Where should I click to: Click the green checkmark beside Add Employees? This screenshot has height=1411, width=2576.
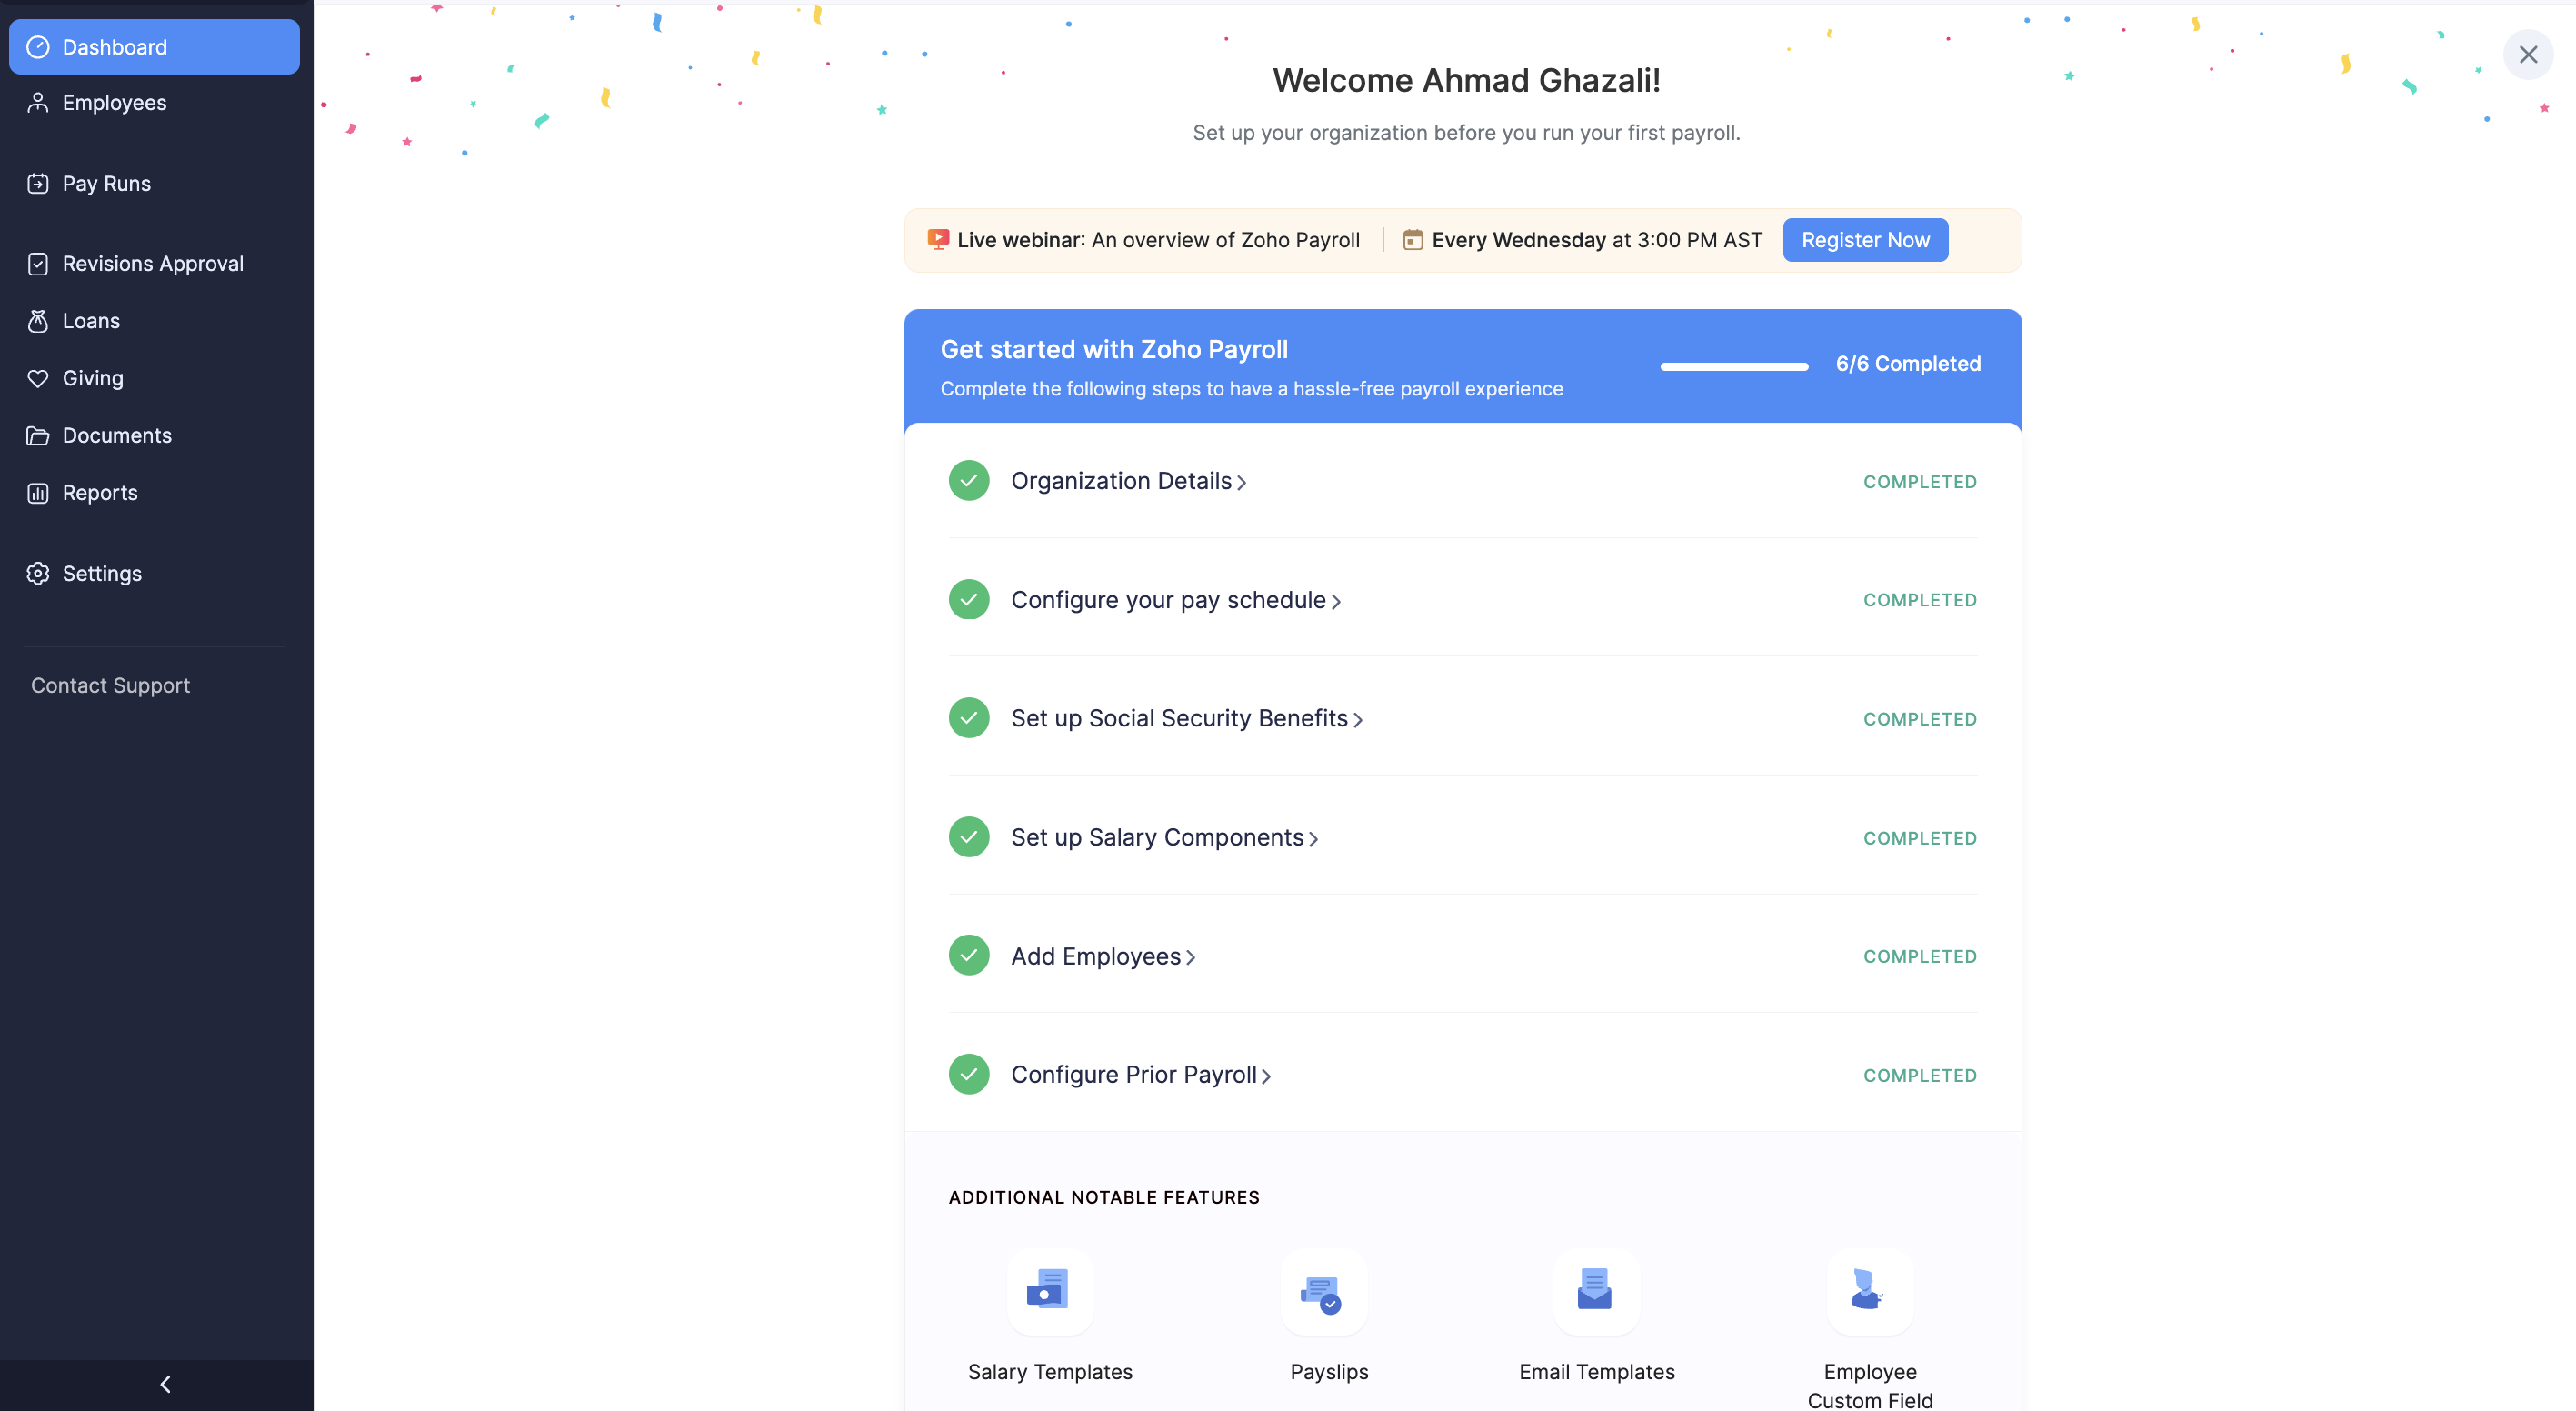968,955
